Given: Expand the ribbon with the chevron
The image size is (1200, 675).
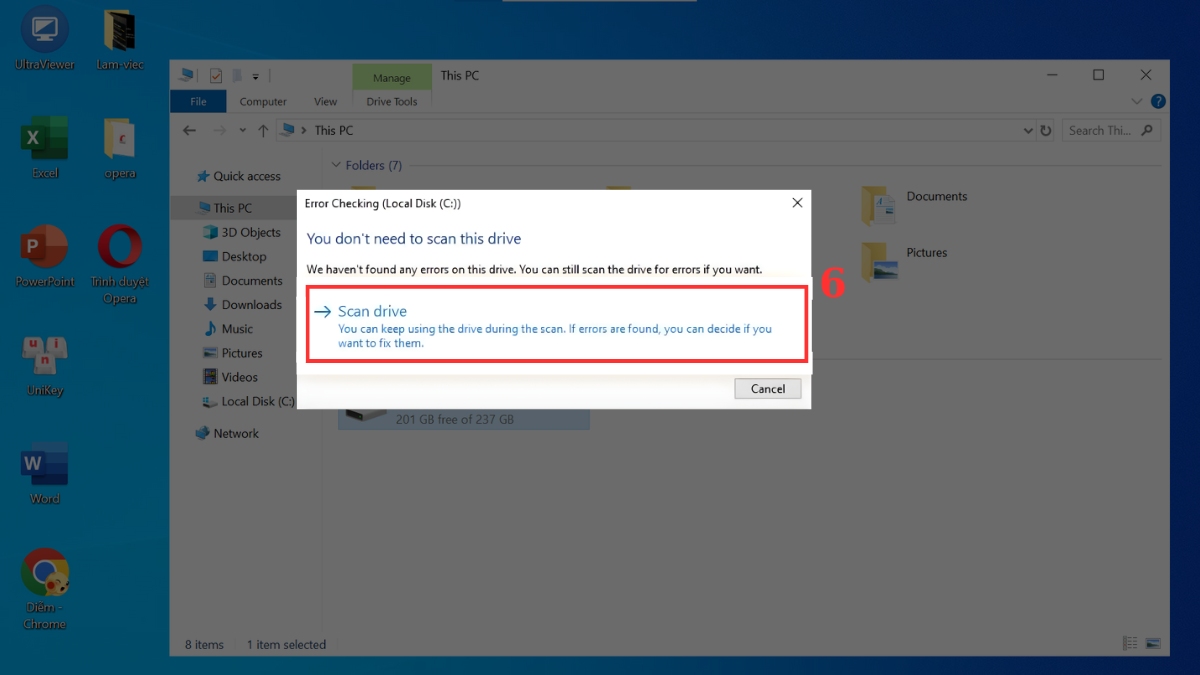Looking at the screenshot, I should pyautogui.click(x=1136, y=101).
